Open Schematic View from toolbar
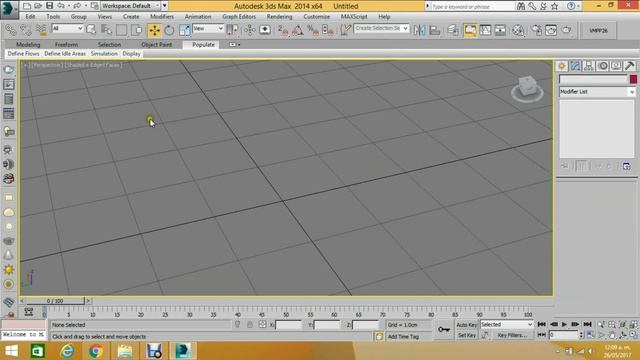The width and height of the screenshot is (640, 360). [500, 30]
